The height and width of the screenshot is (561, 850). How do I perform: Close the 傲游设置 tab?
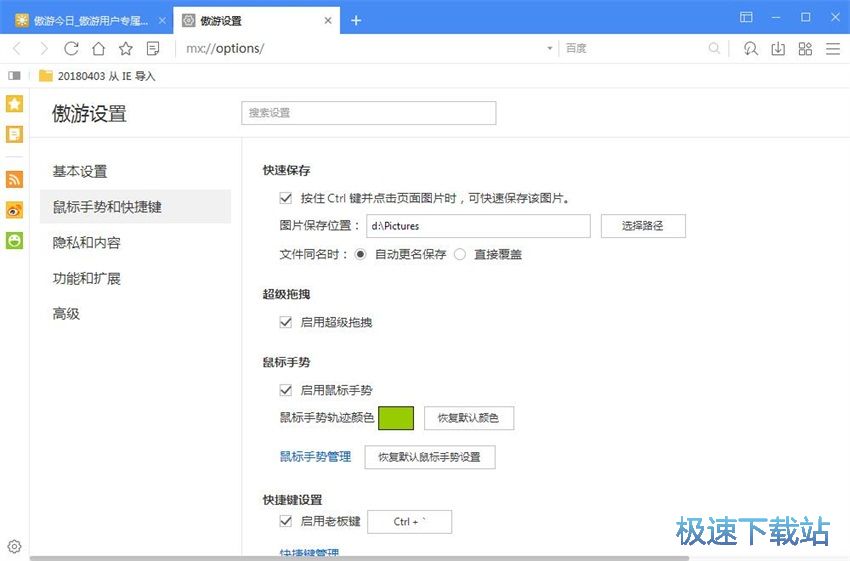click(328, 21)
